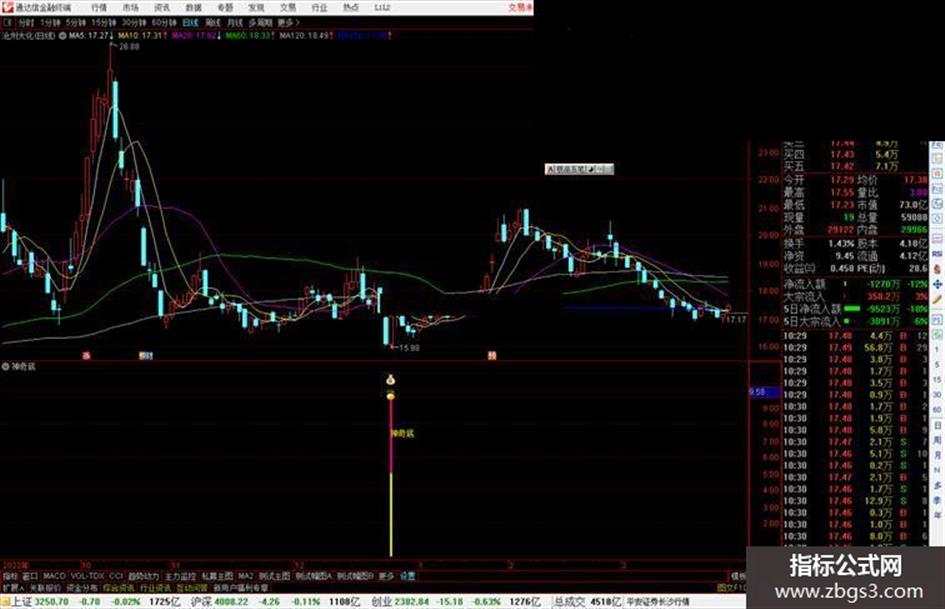Select the pencil drawing tool icon
Viewport: 945px width, 609px height.
937,299
